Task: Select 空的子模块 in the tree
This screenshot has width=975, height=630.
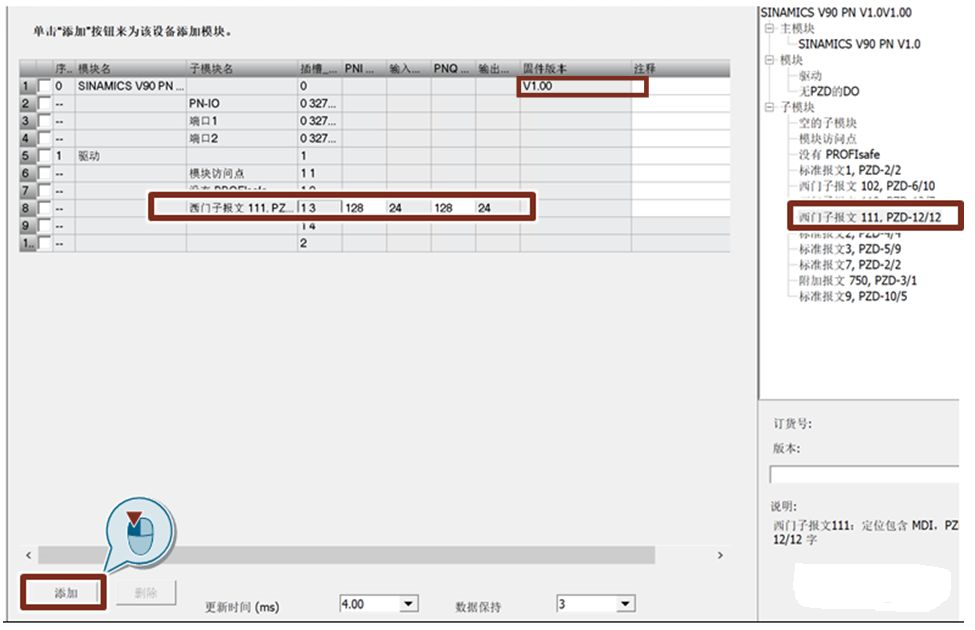Action: 828,123
